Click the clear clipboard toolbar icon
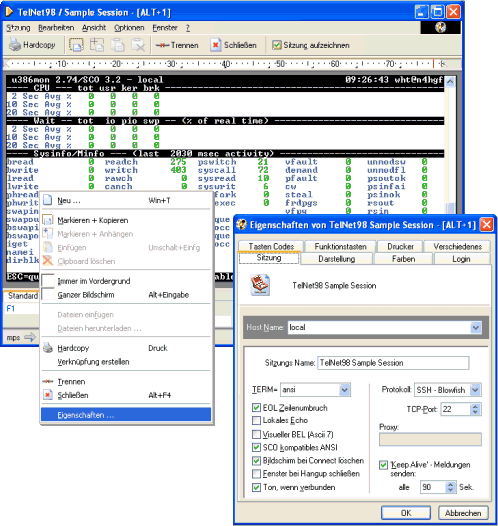Viewport: 498px width, 526px height. pos(138,45)
